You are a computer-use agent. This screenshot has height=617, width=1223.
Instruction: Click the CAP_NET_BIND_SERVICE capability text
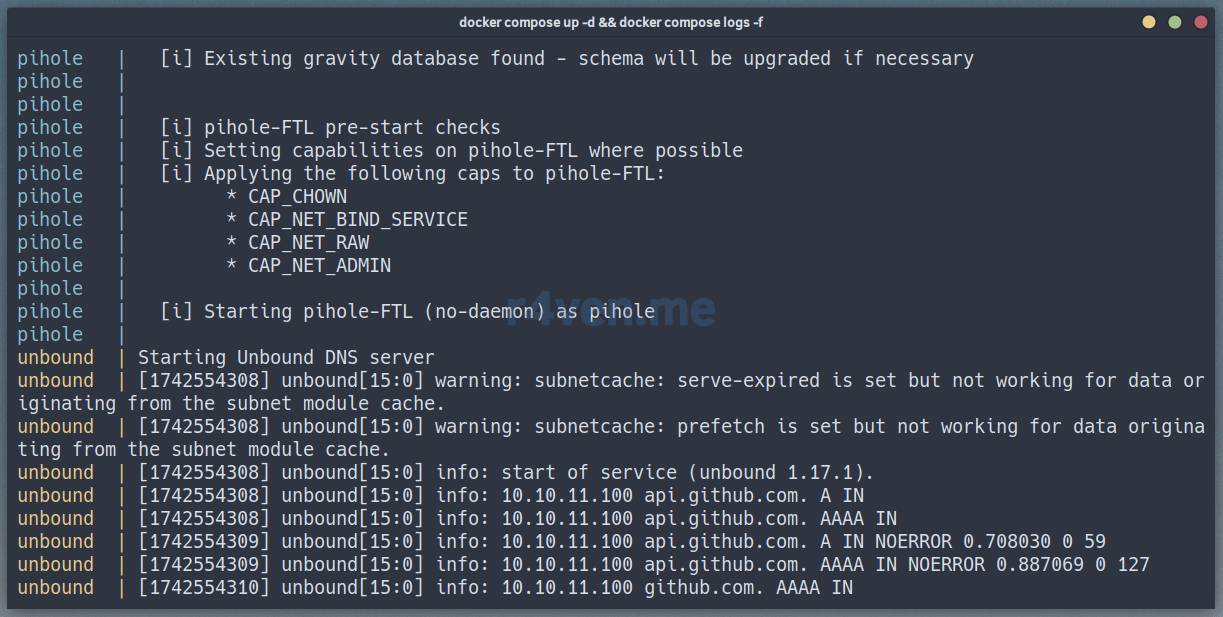(x=357, y=219)
